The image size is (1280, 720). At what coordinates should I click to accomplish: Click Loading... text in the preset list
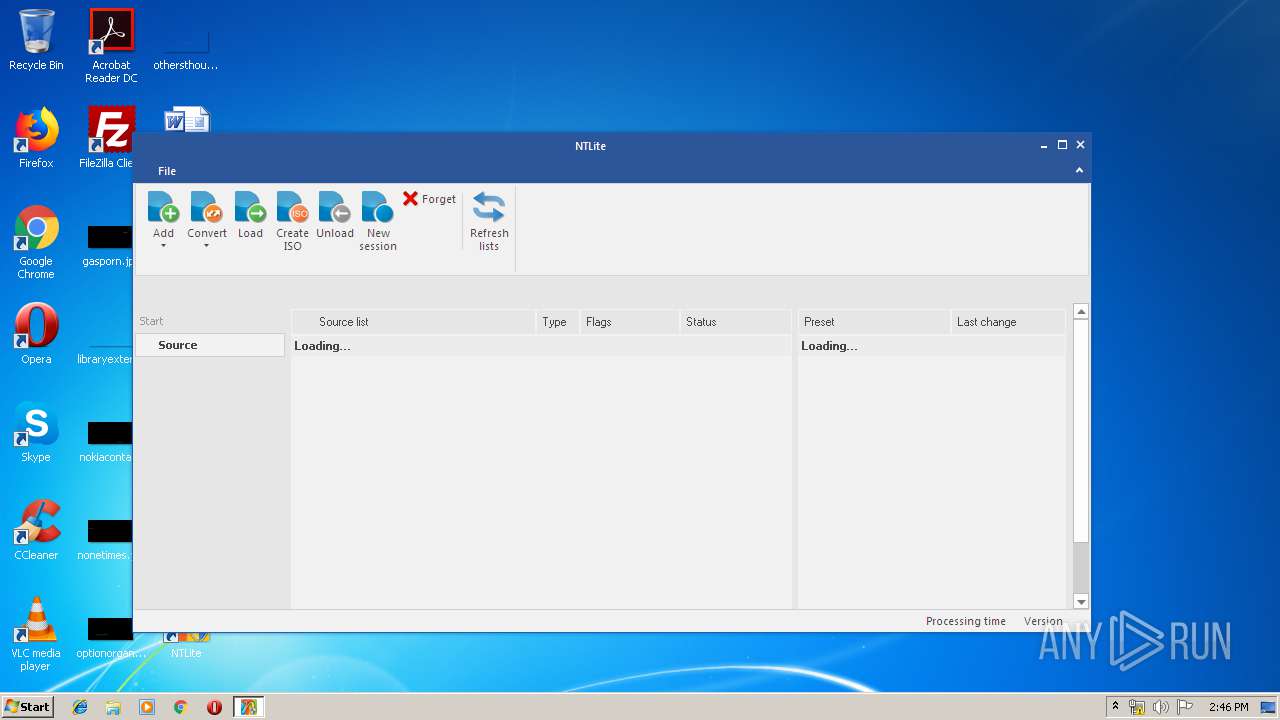829,346
